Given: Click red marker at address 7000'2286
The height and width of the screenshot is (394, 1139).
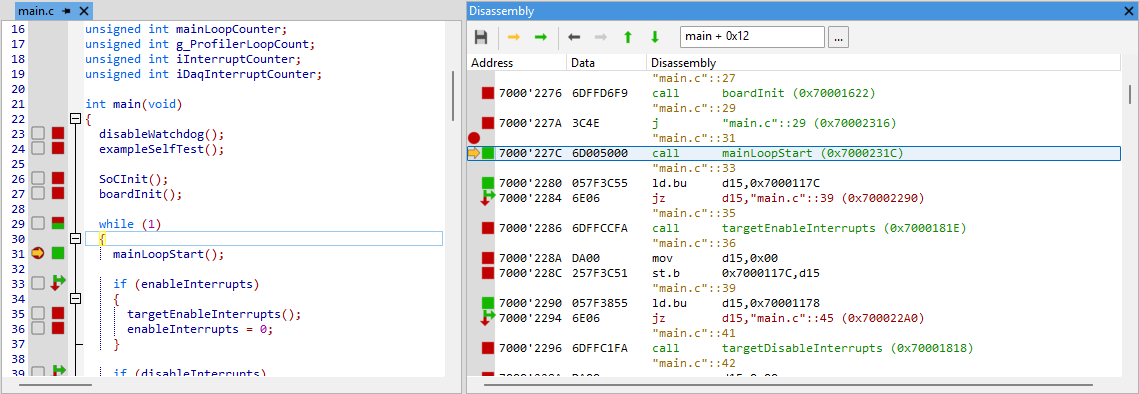Looking at the screenshot, I should pos(487,228).
